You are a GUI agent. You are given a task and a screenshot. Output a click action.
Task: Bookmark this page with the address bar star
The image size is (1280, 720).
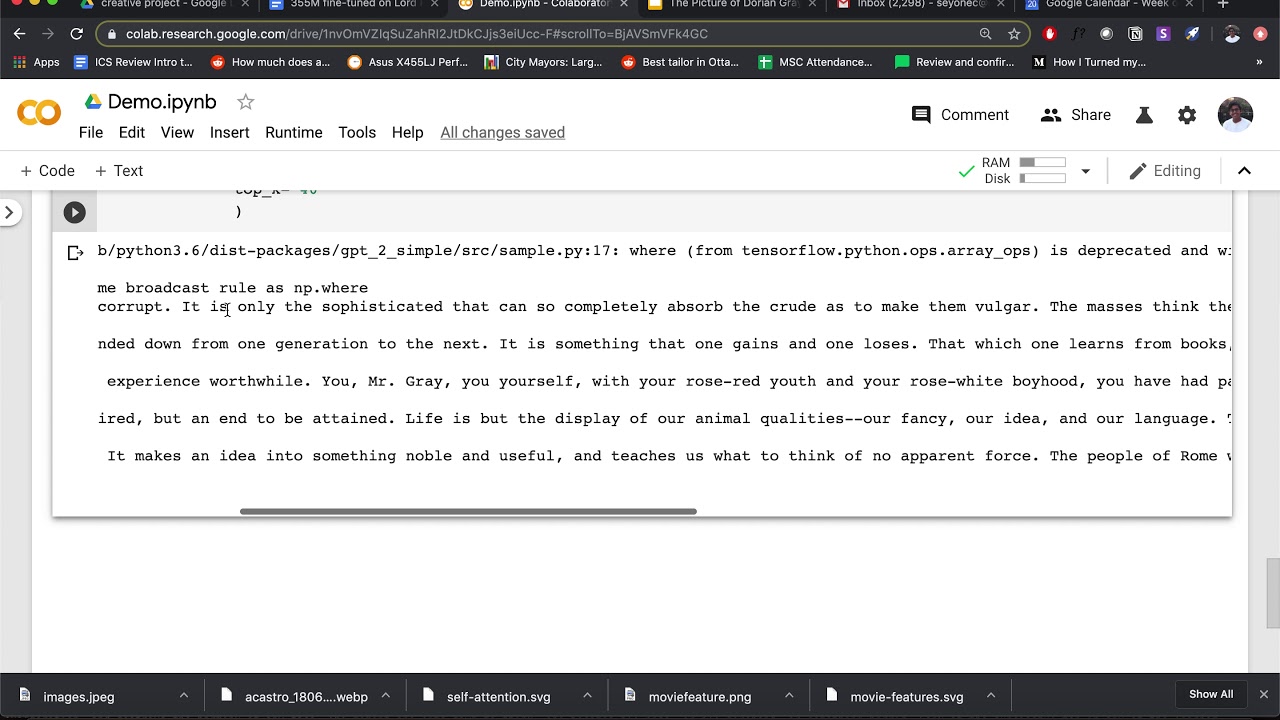[x=1014, y=34]
